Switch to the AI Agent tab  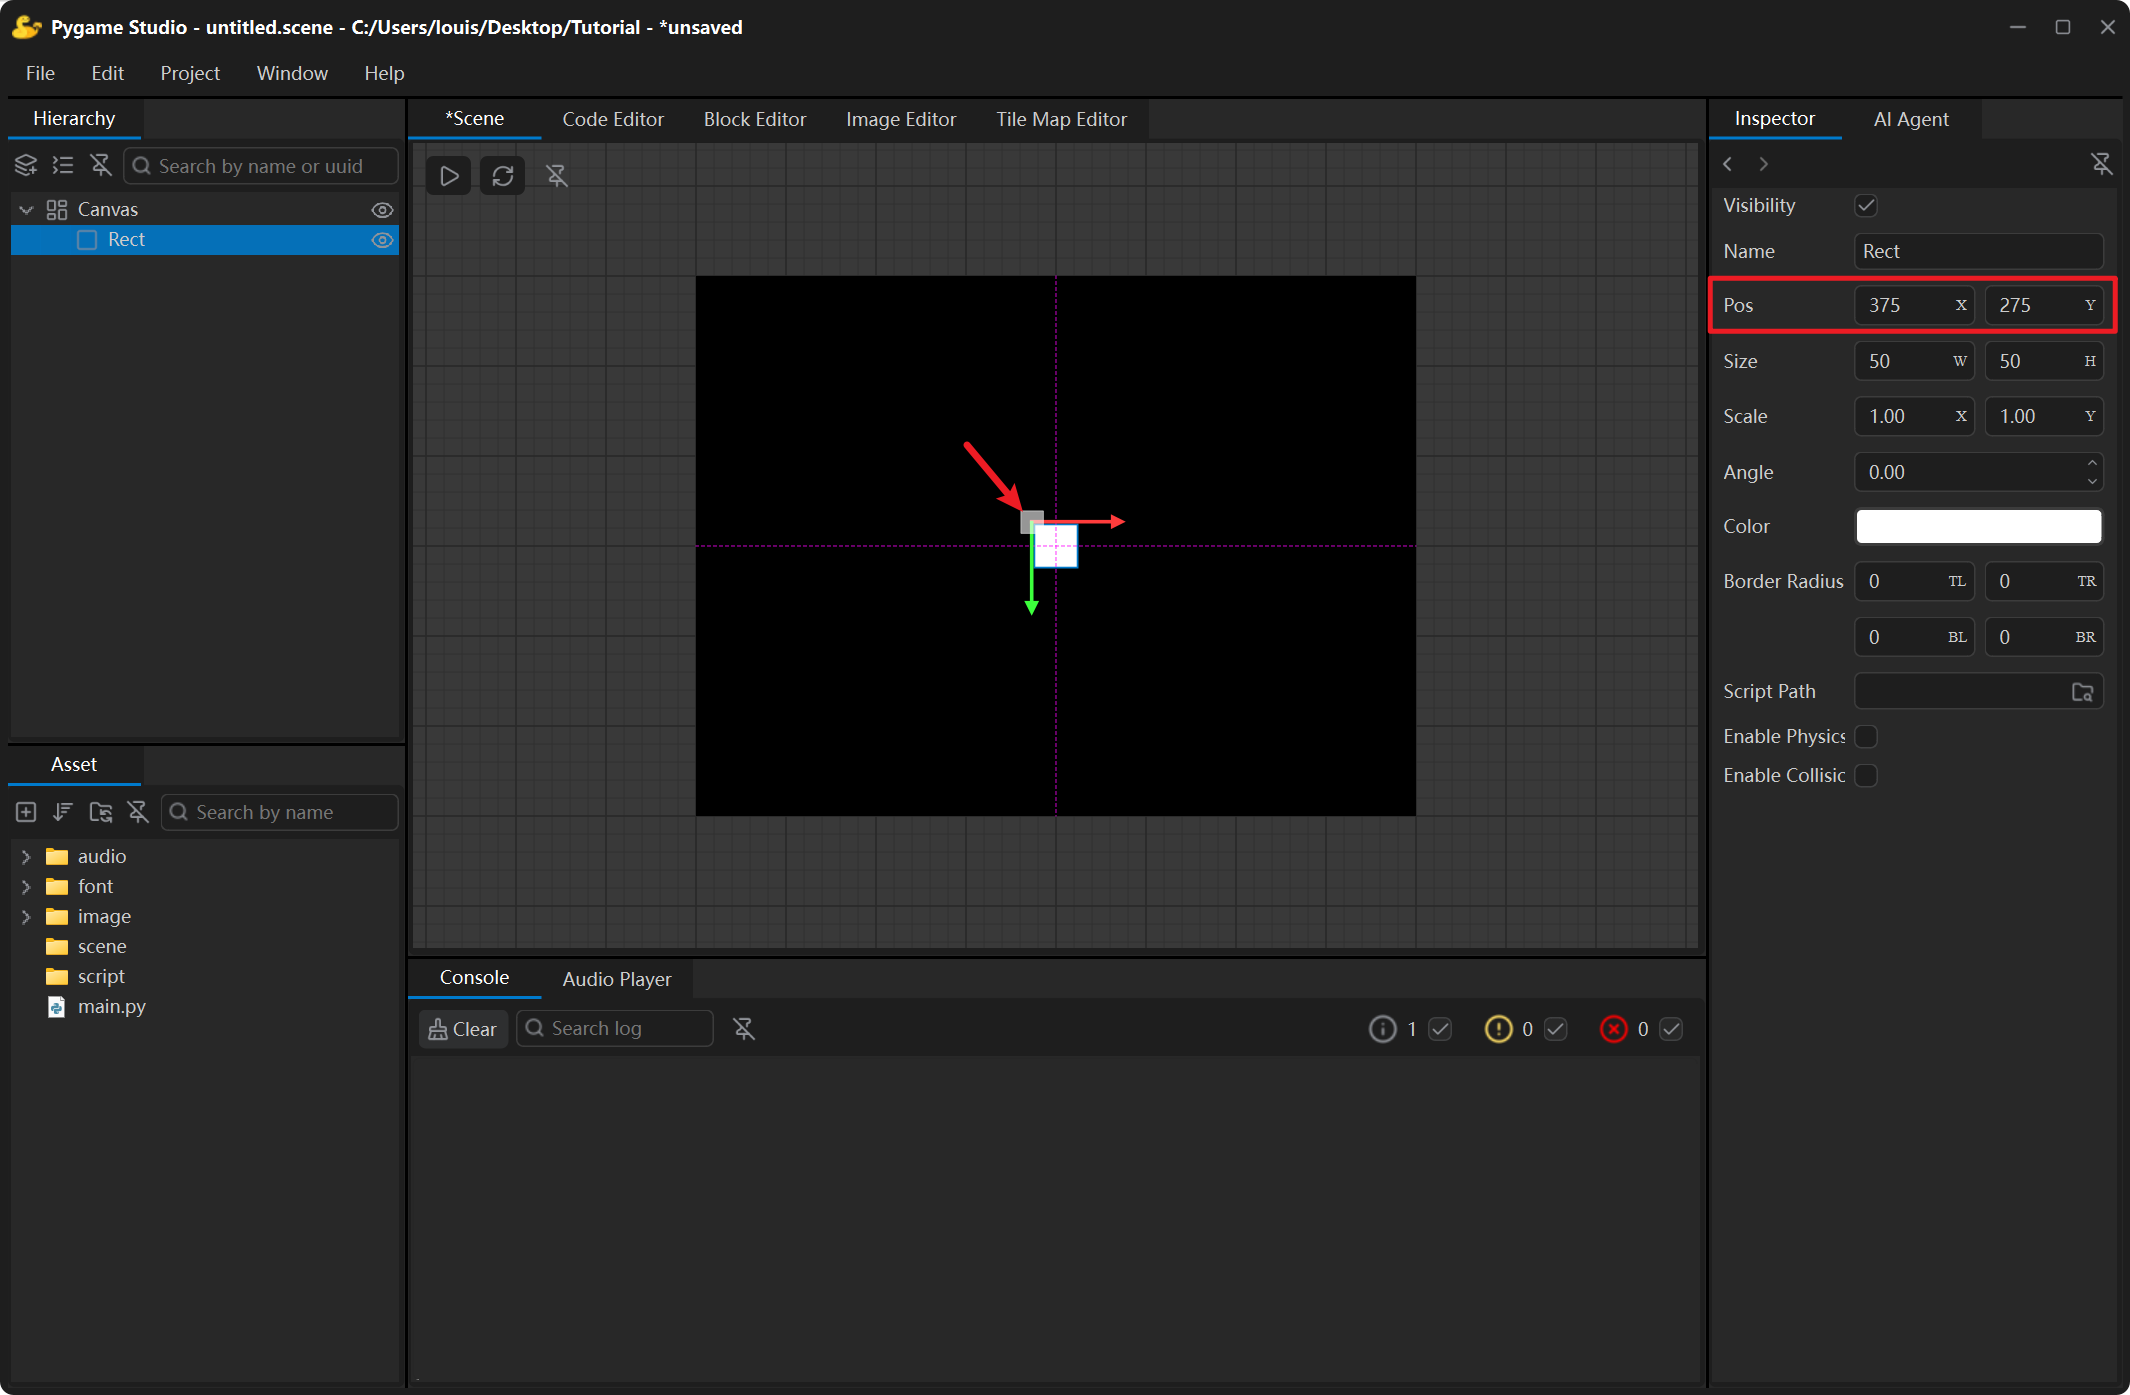1911,119
